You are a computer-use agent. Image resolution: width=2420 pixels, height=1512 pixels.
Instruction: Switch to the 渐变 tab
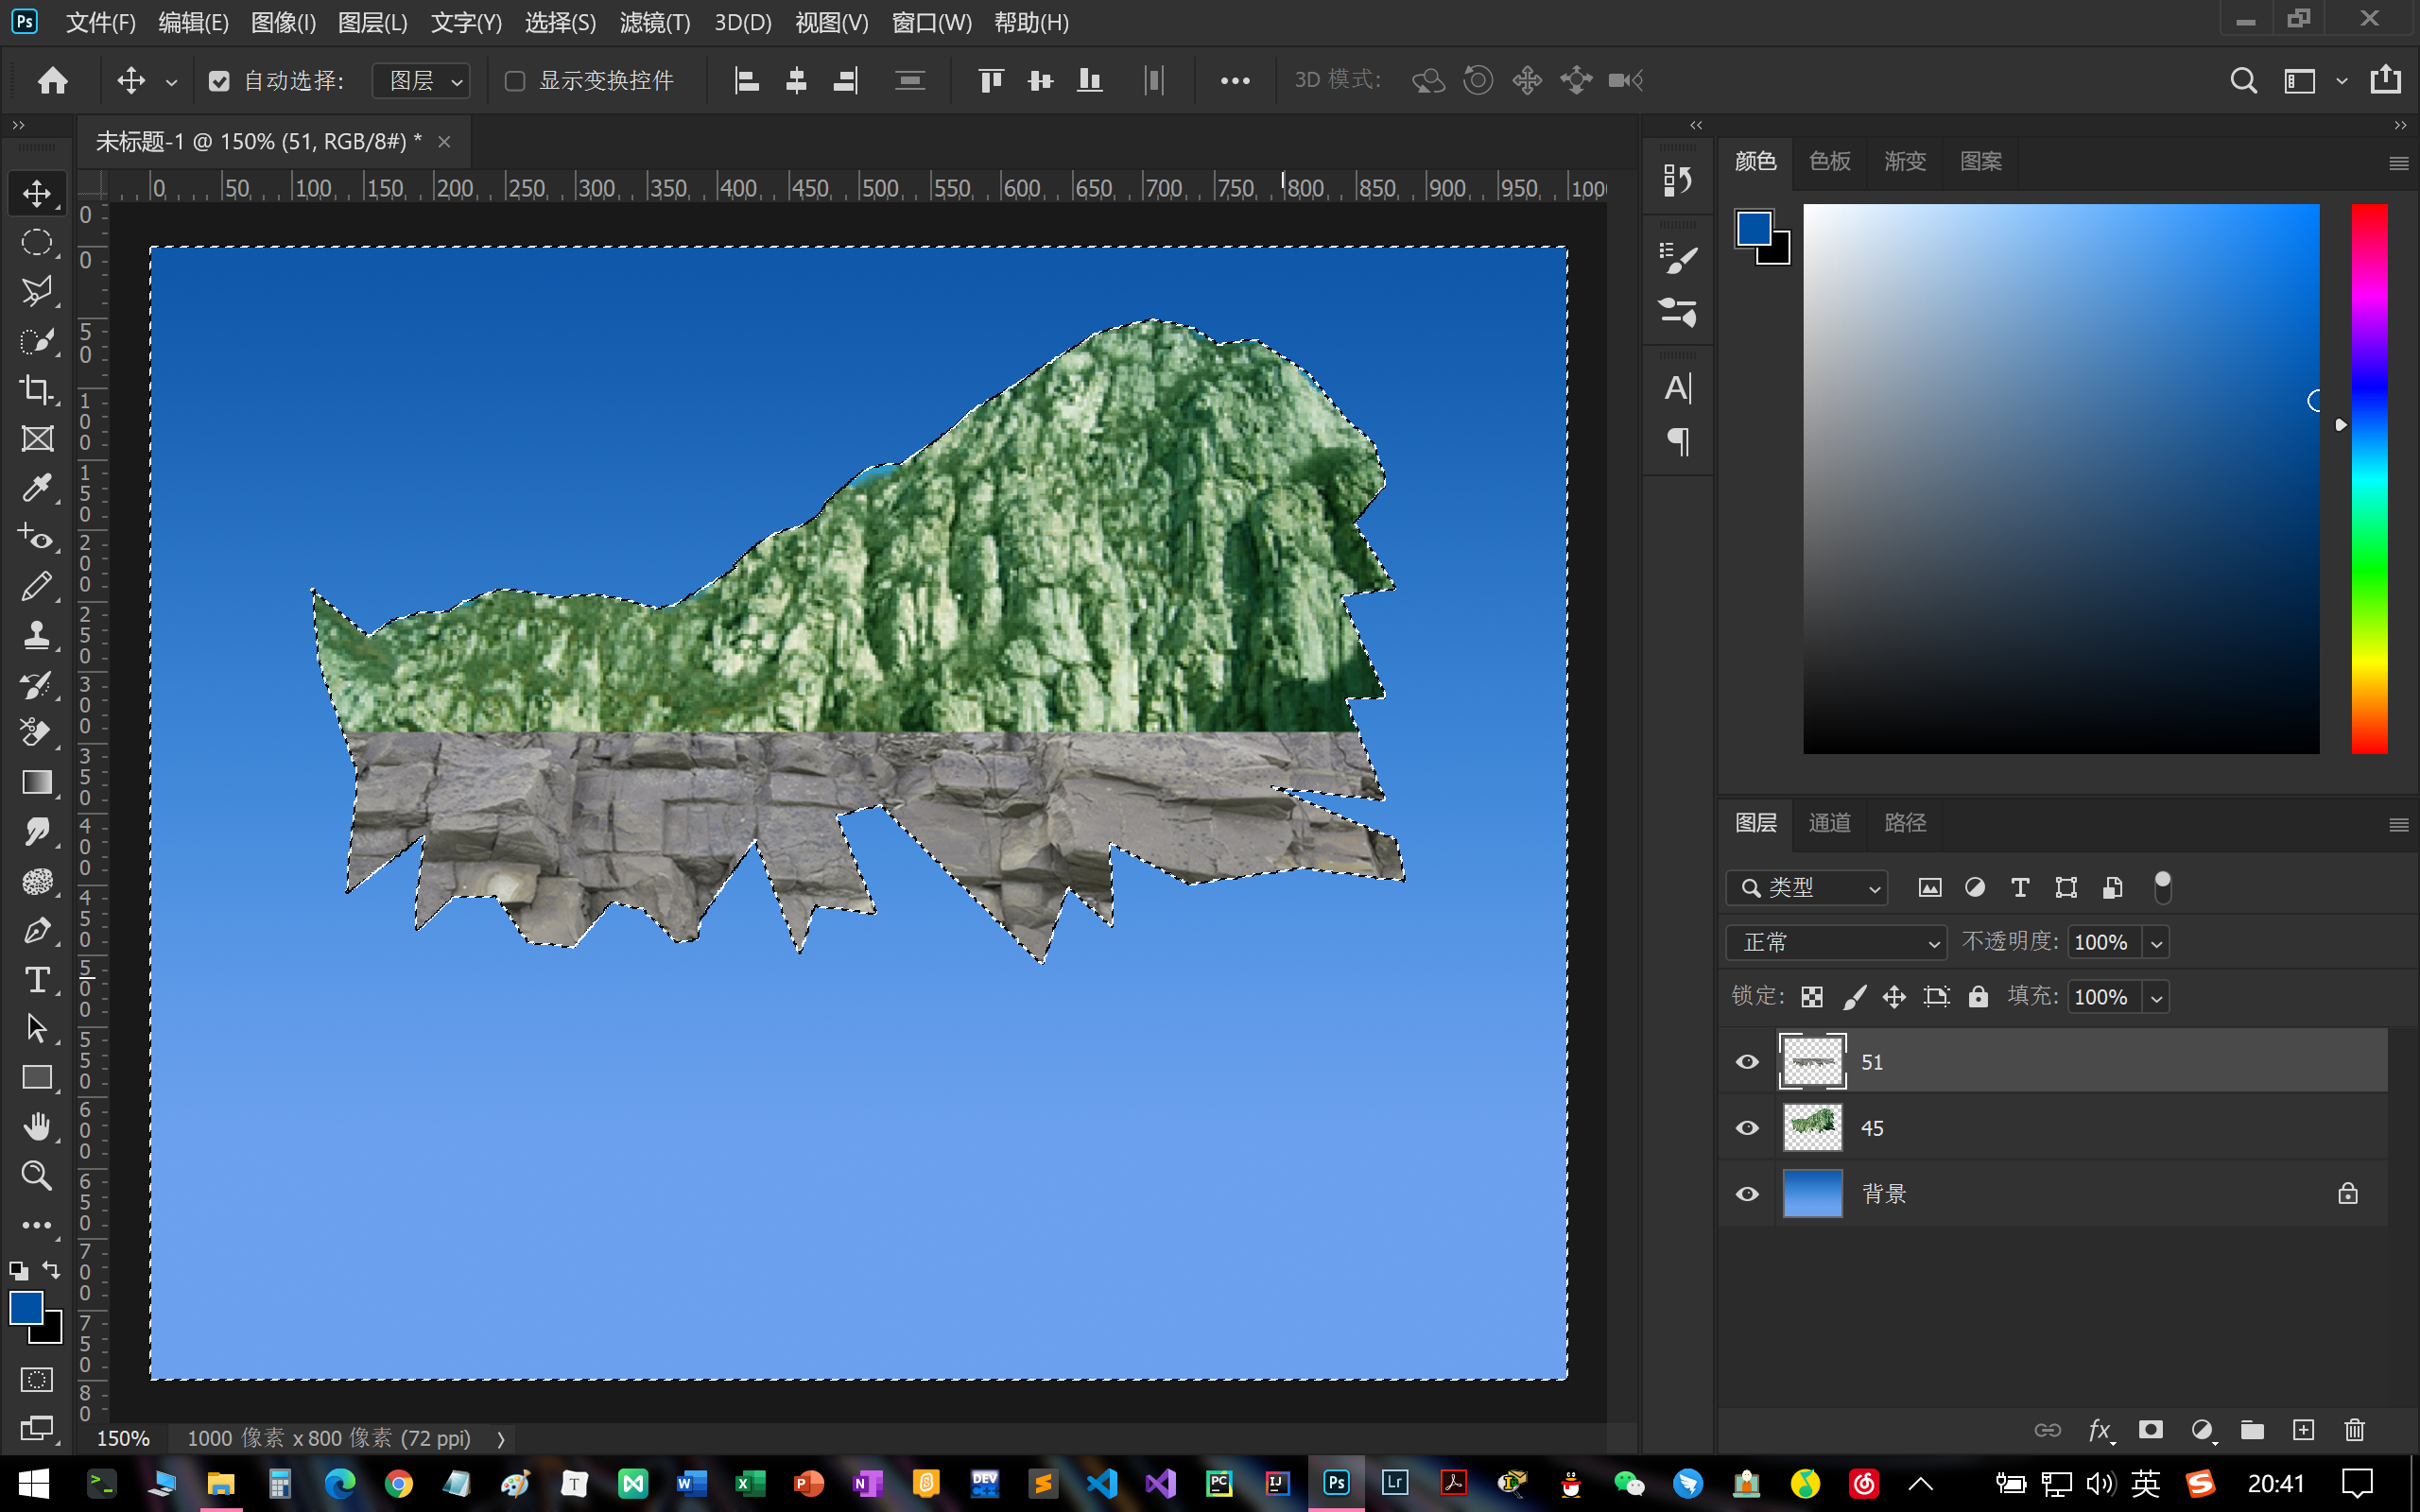click(1904, 161)
